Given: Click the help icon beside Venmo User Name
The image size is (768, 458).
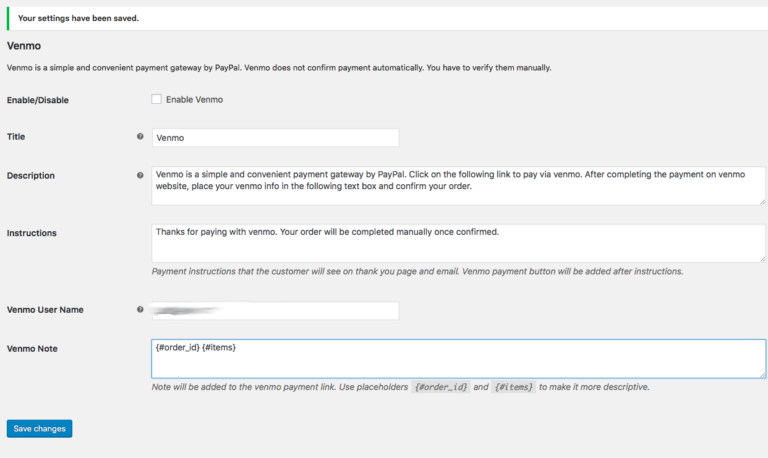Looking at the screenshot, I should [x=140, y=309].
